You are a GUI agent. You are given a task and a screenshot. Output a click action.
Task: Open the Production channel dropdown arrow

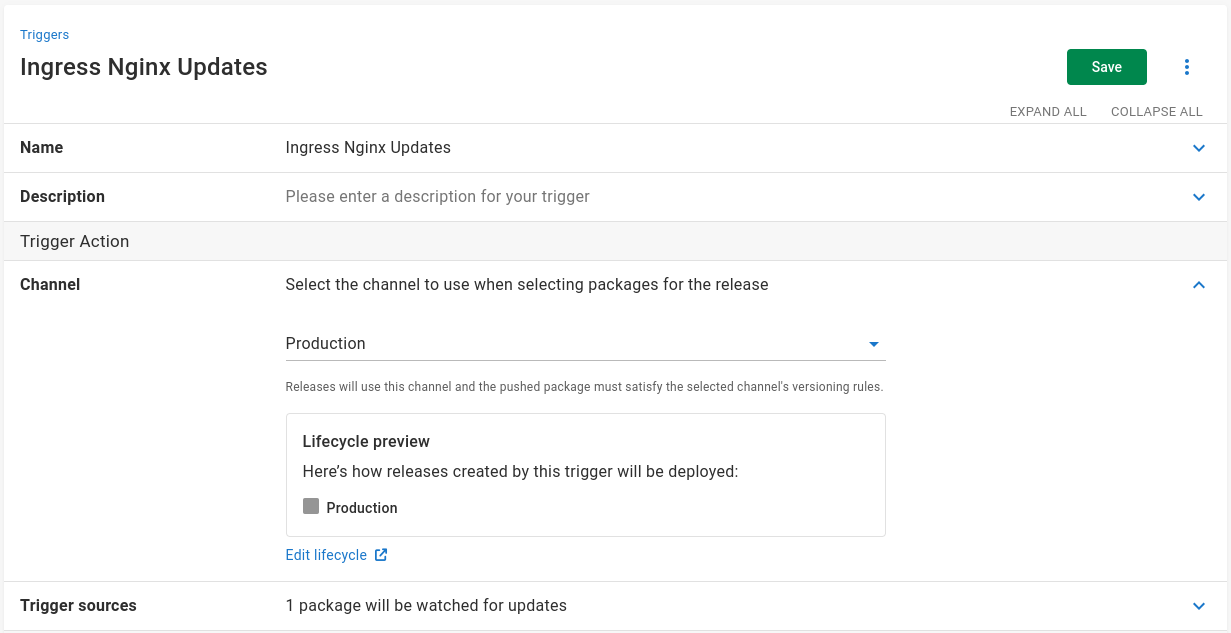point(873,344)
